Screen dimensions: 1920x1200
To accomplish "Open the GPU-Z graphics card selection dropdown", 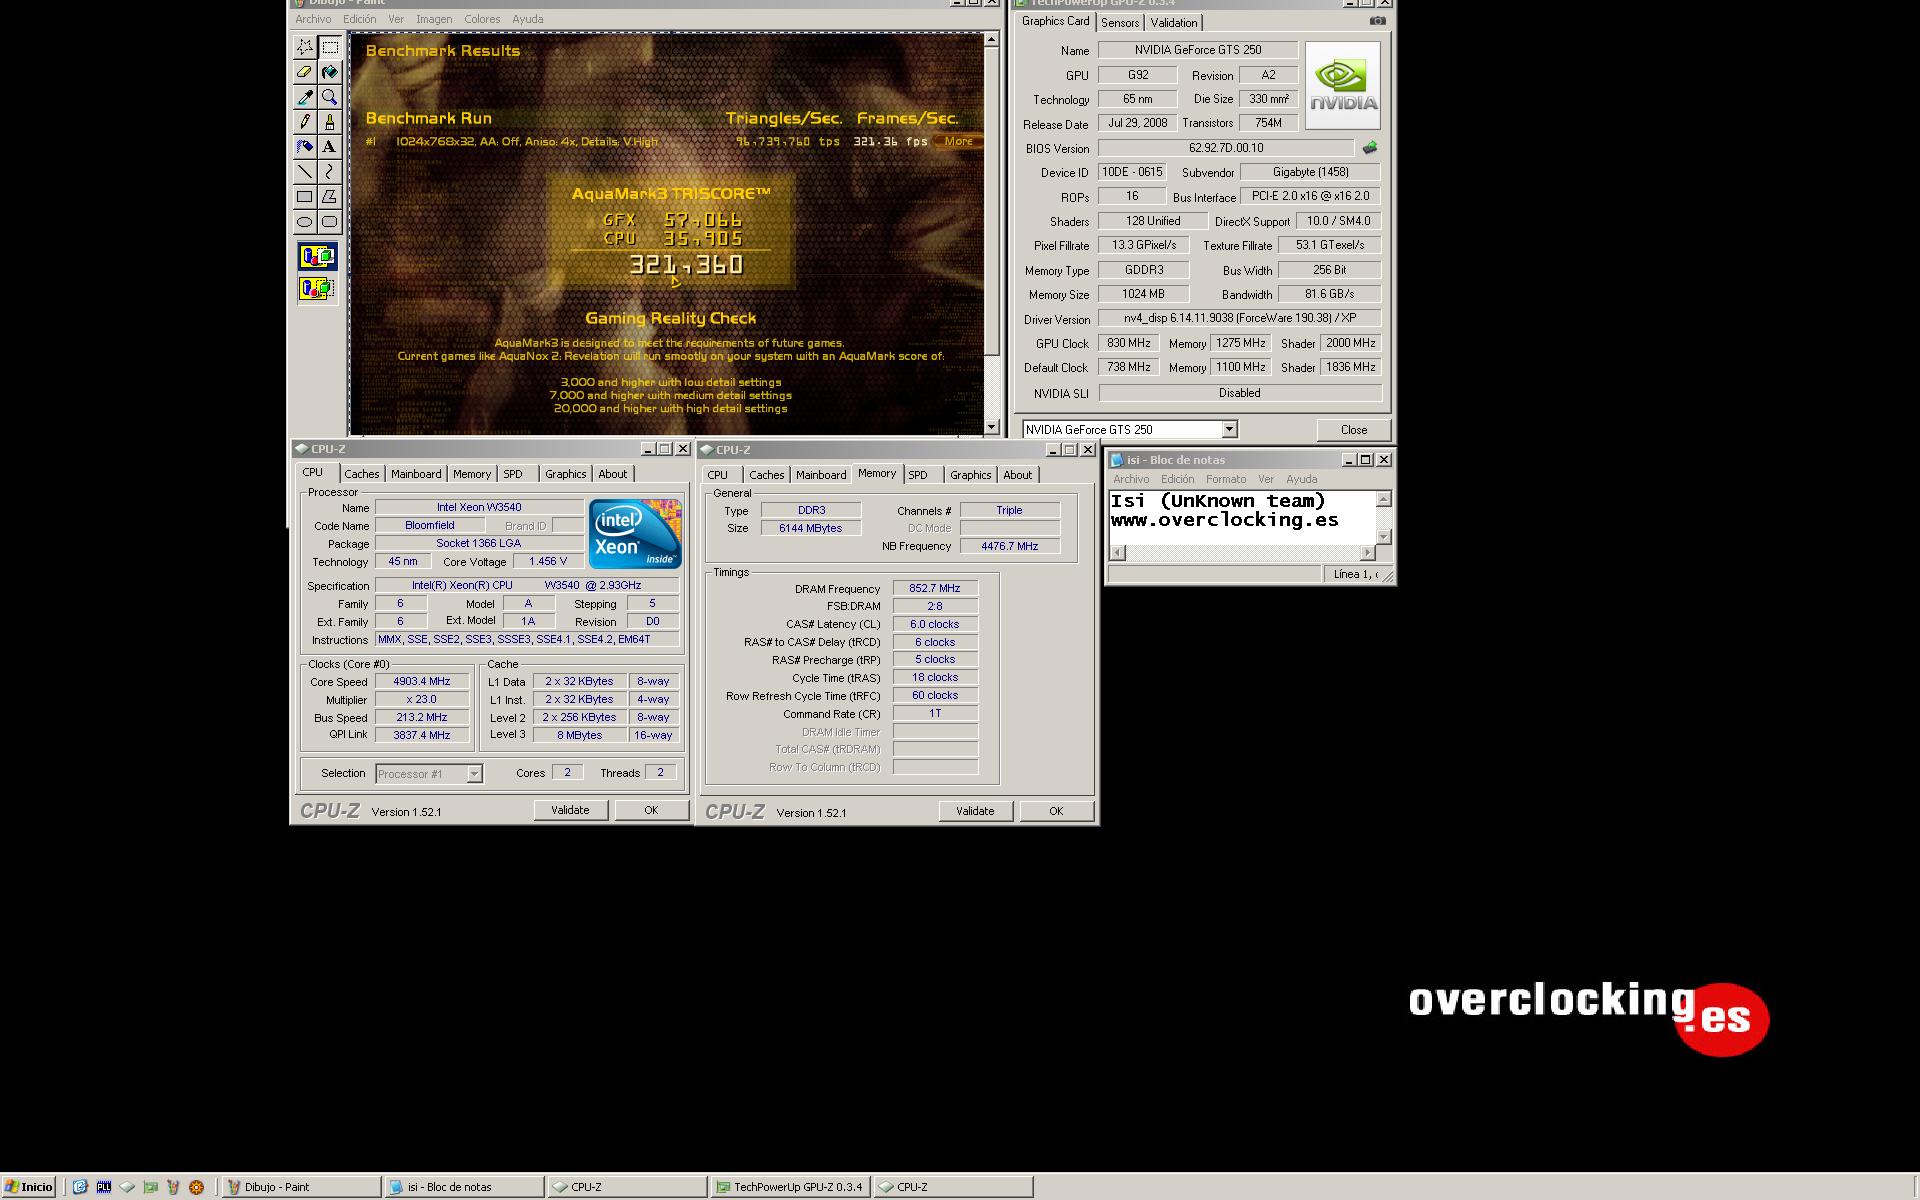I will coord(1230,430).
